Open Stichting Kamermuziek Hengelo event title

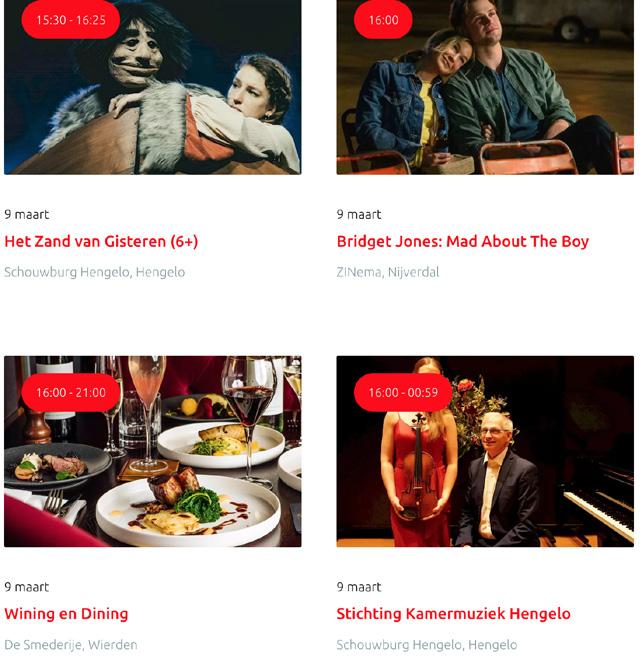coord(453,614)
